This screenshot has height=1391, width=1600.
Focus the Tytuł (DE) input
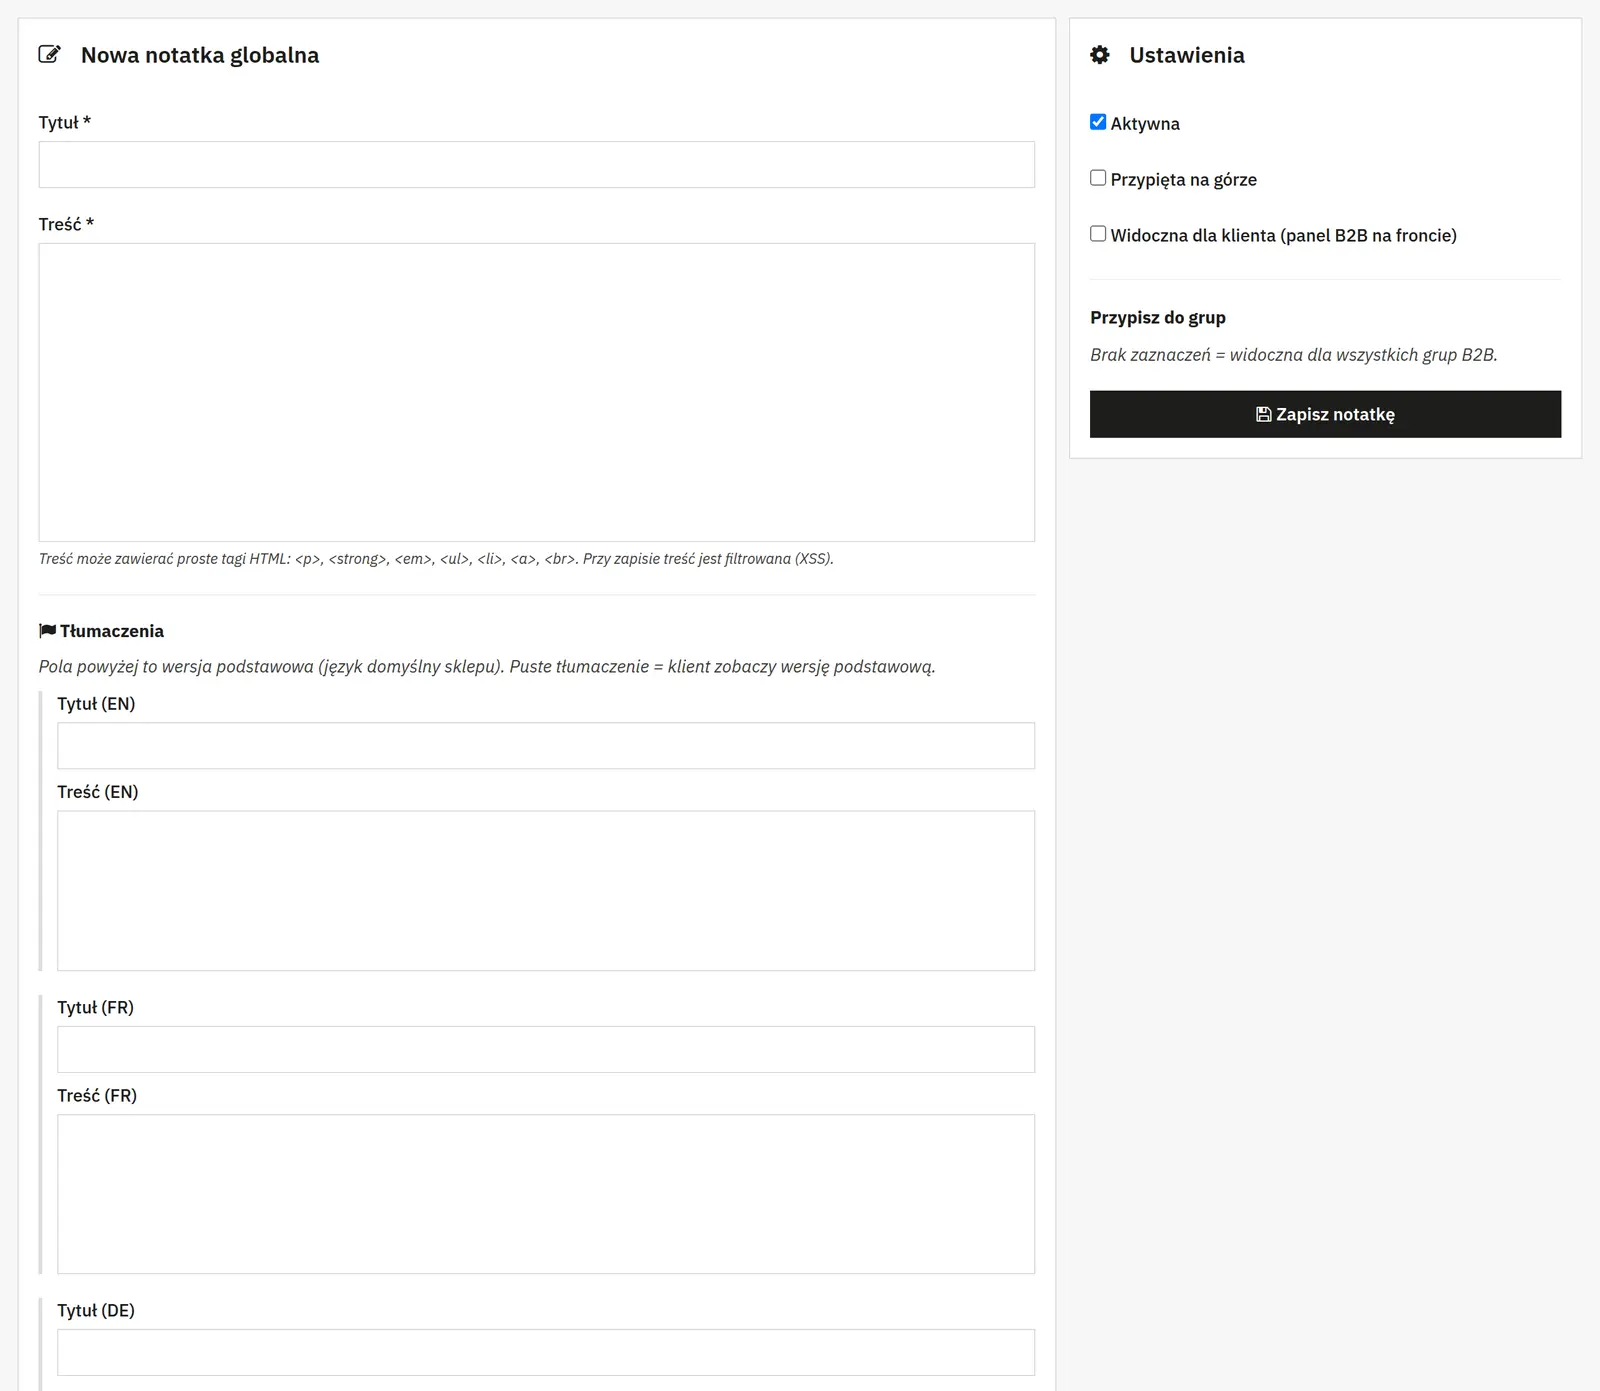click(x=546, y=1353)
